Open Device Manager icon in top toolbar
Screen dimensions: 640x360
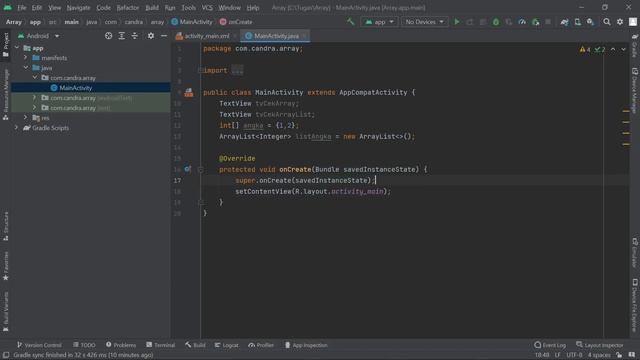tap(578, 22)
